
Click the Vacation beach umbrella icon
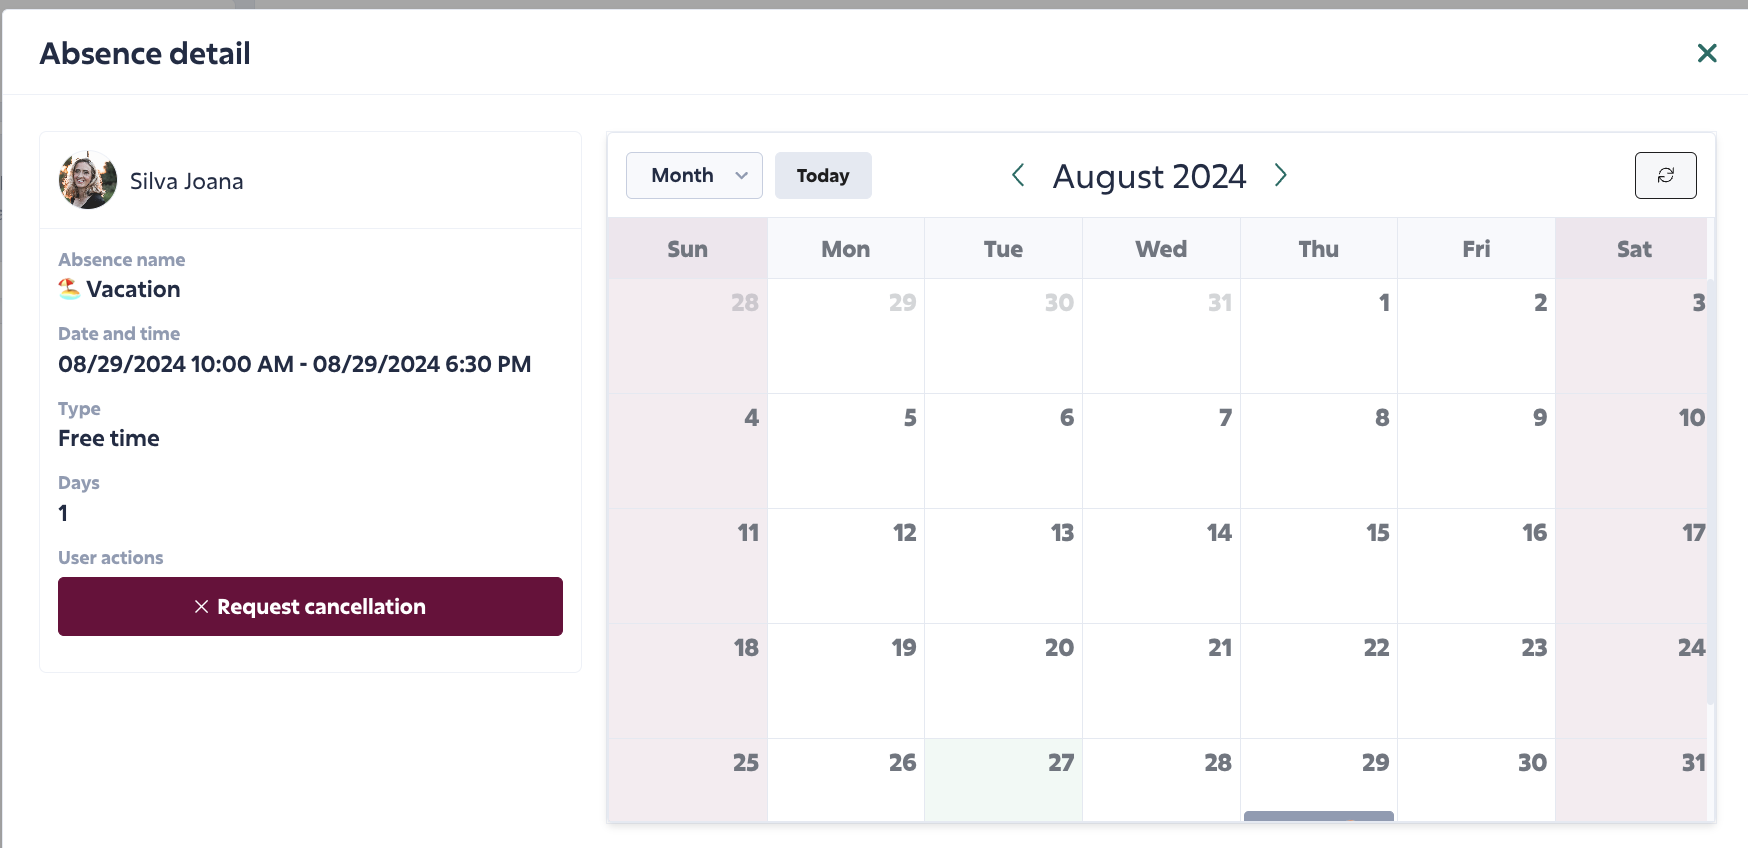click(69, 289)
